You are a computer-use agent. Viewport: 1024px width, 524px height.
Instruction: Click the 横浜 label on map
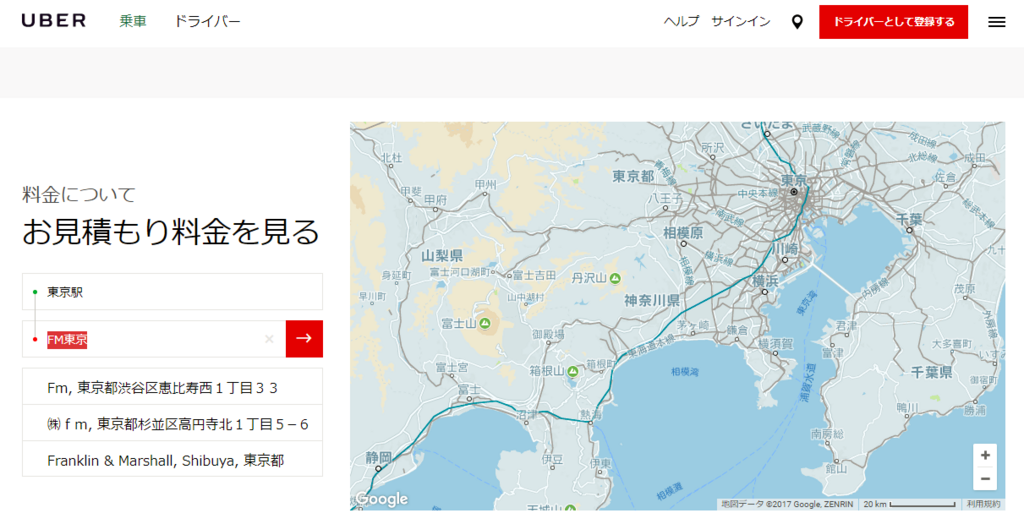[x=765, y=280]
